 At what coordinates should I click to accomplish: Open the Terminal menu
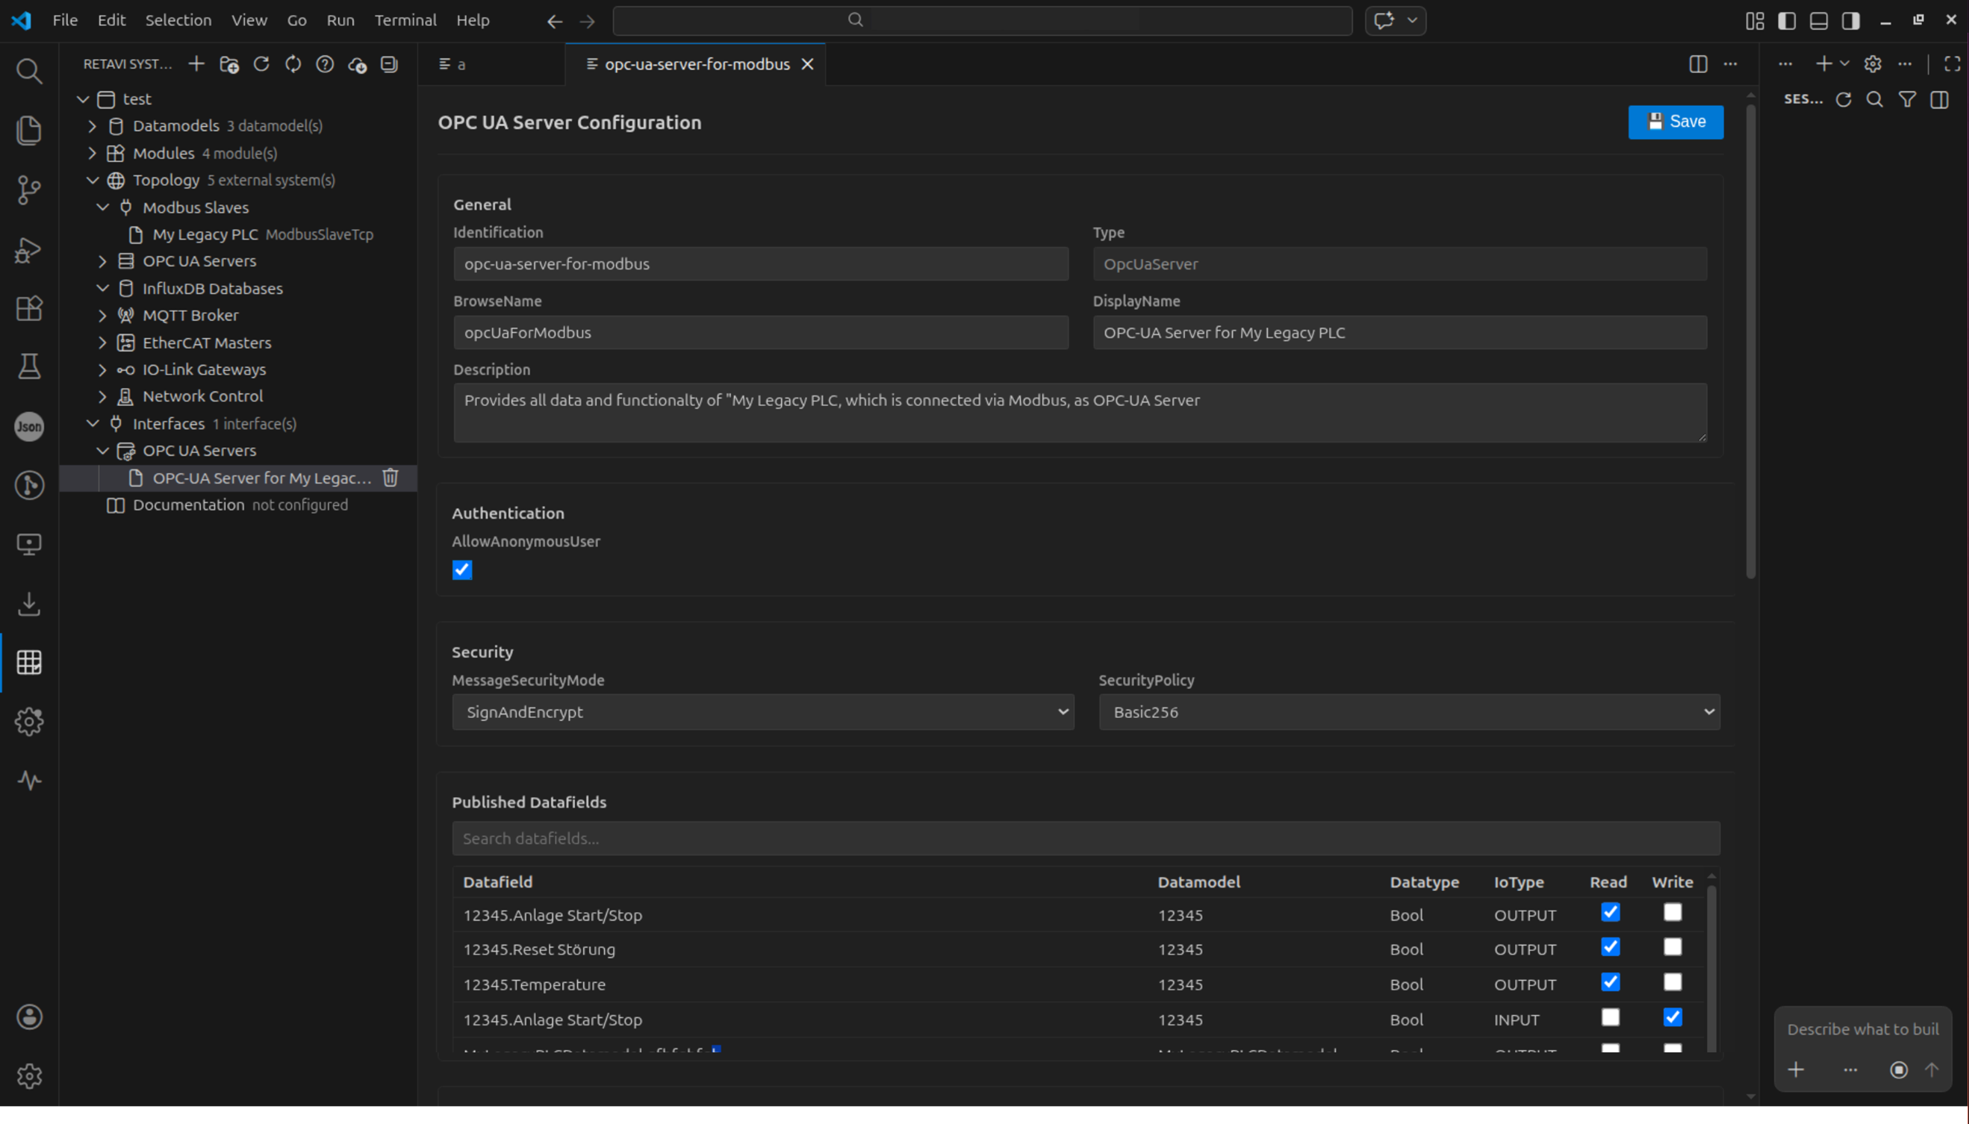coord(405,20)
